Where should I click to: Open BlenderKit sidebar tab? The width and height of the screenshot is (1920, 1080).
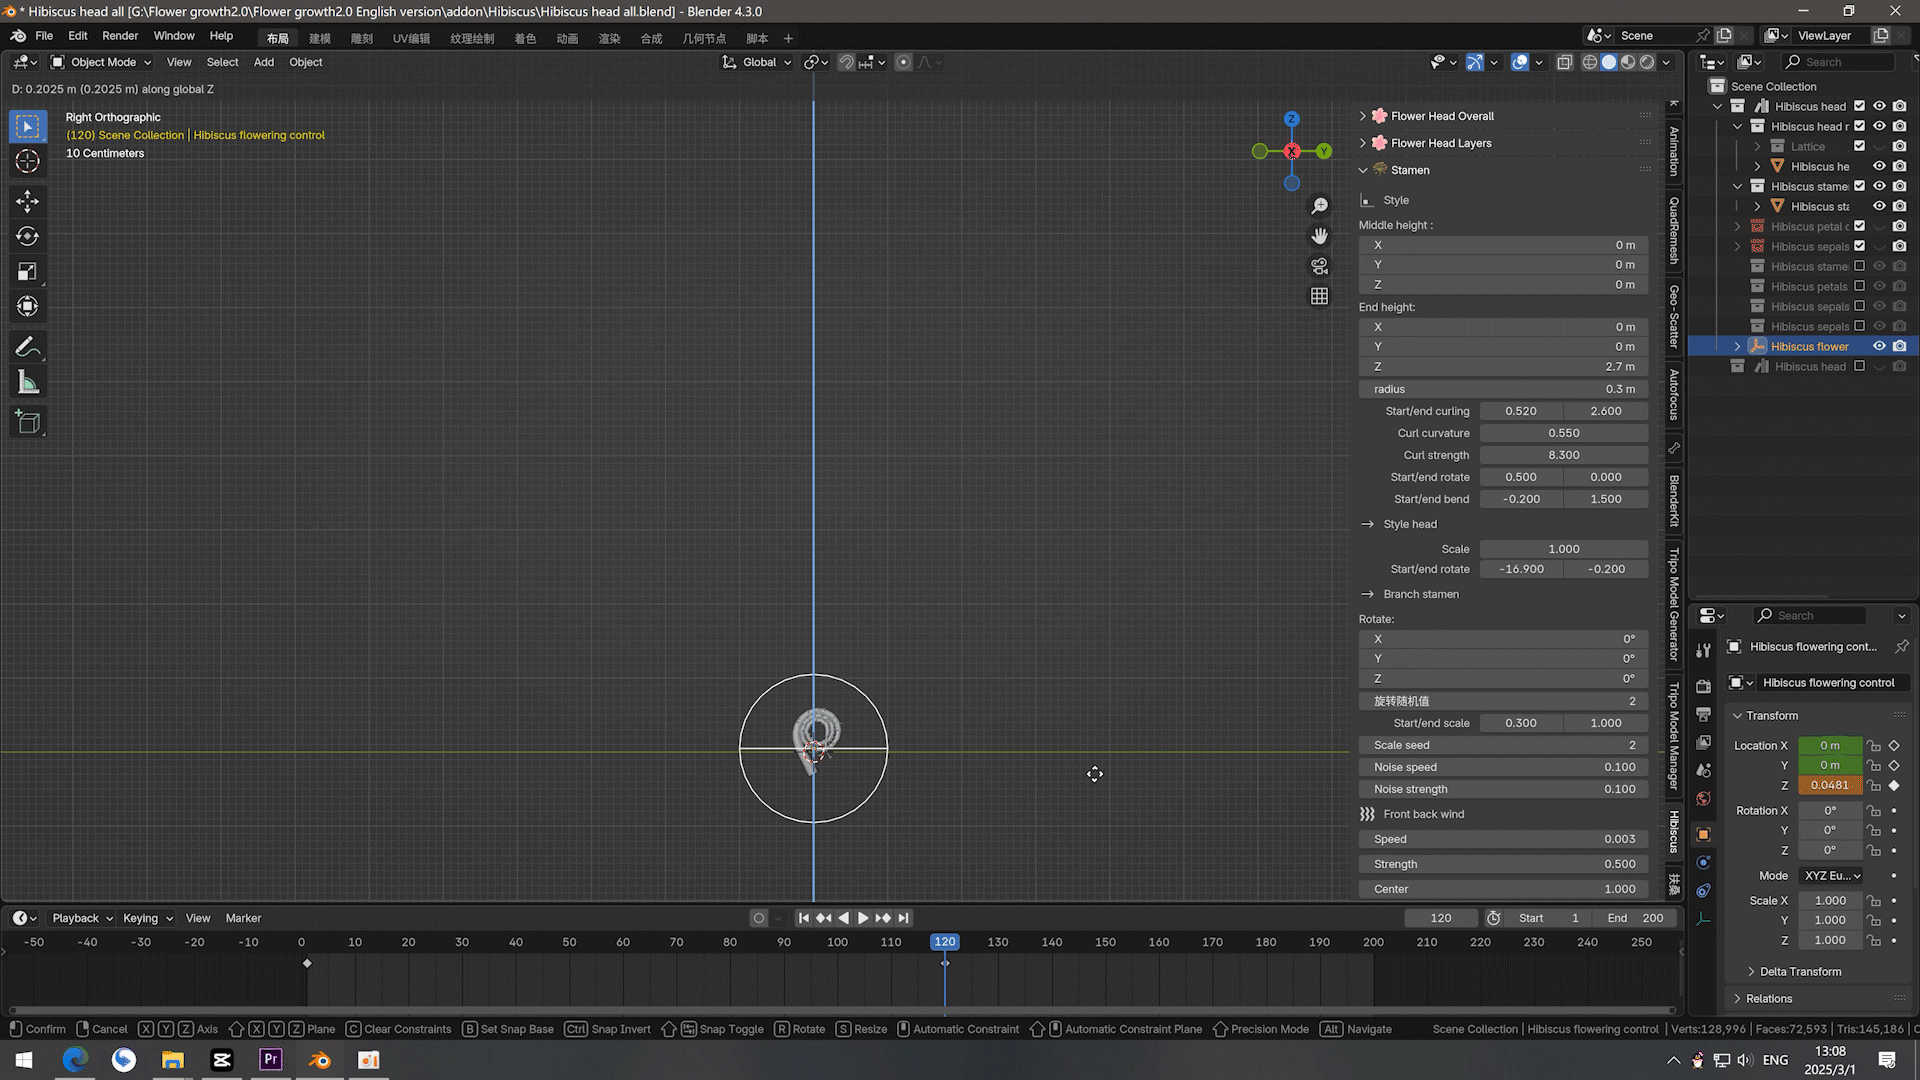pos(1674,500)
